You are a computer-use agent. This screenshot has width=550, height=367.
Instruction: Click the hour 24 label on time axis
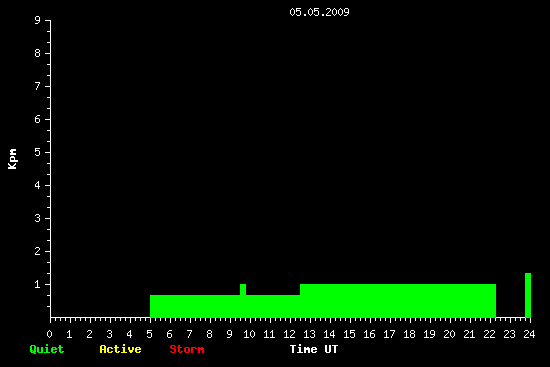529,334
